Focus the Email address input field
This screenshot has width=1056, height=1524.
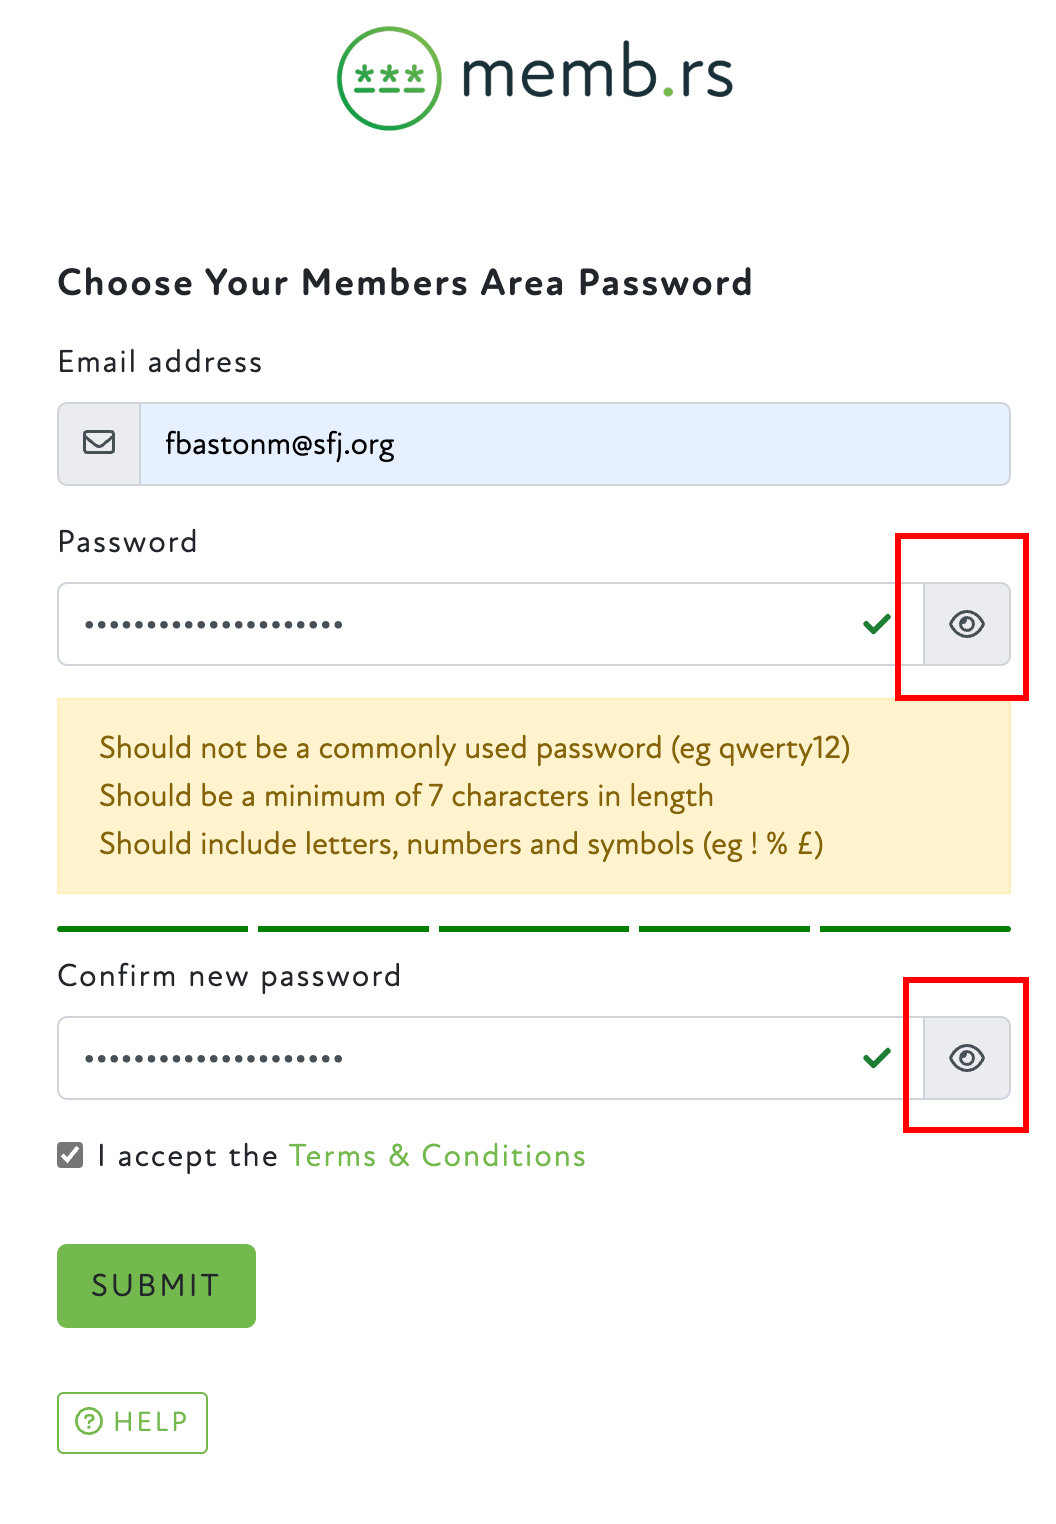pyautogui.click(x=574, y=444)
